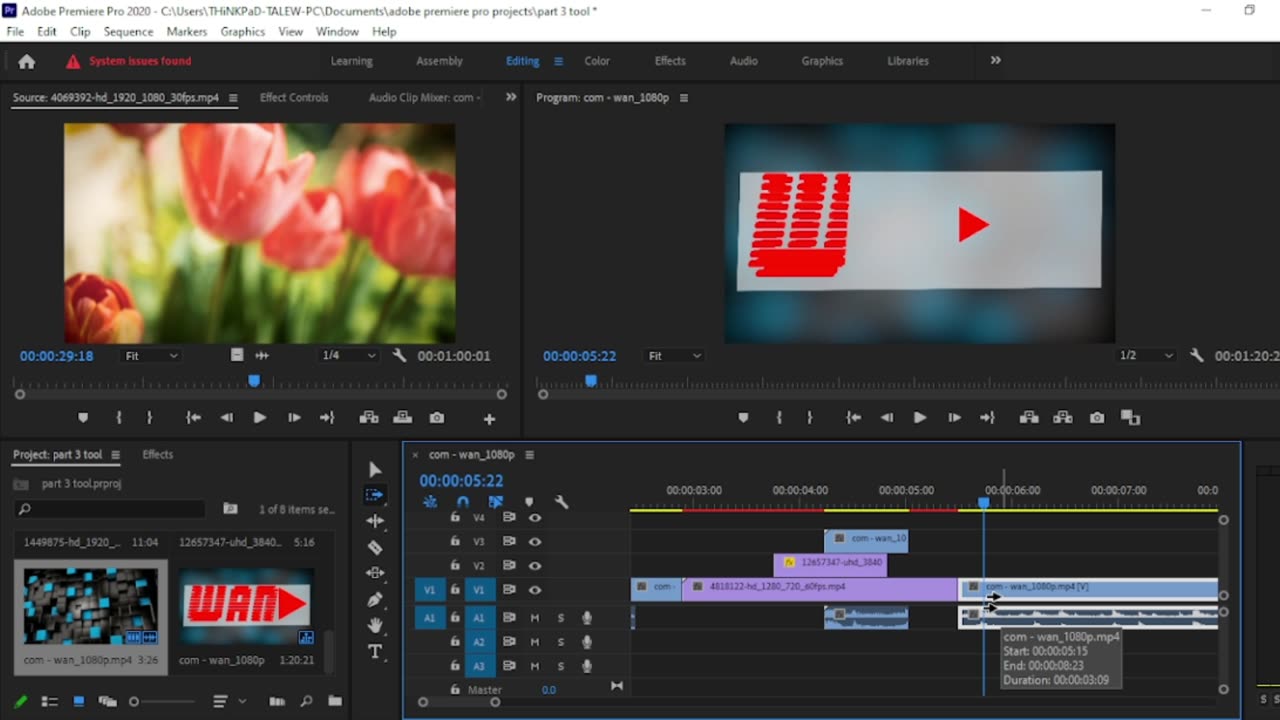Open Source monitor 1/4 resolution dropdown
The width and height of the screenshot is (1280, 720).
click(349, 355)
